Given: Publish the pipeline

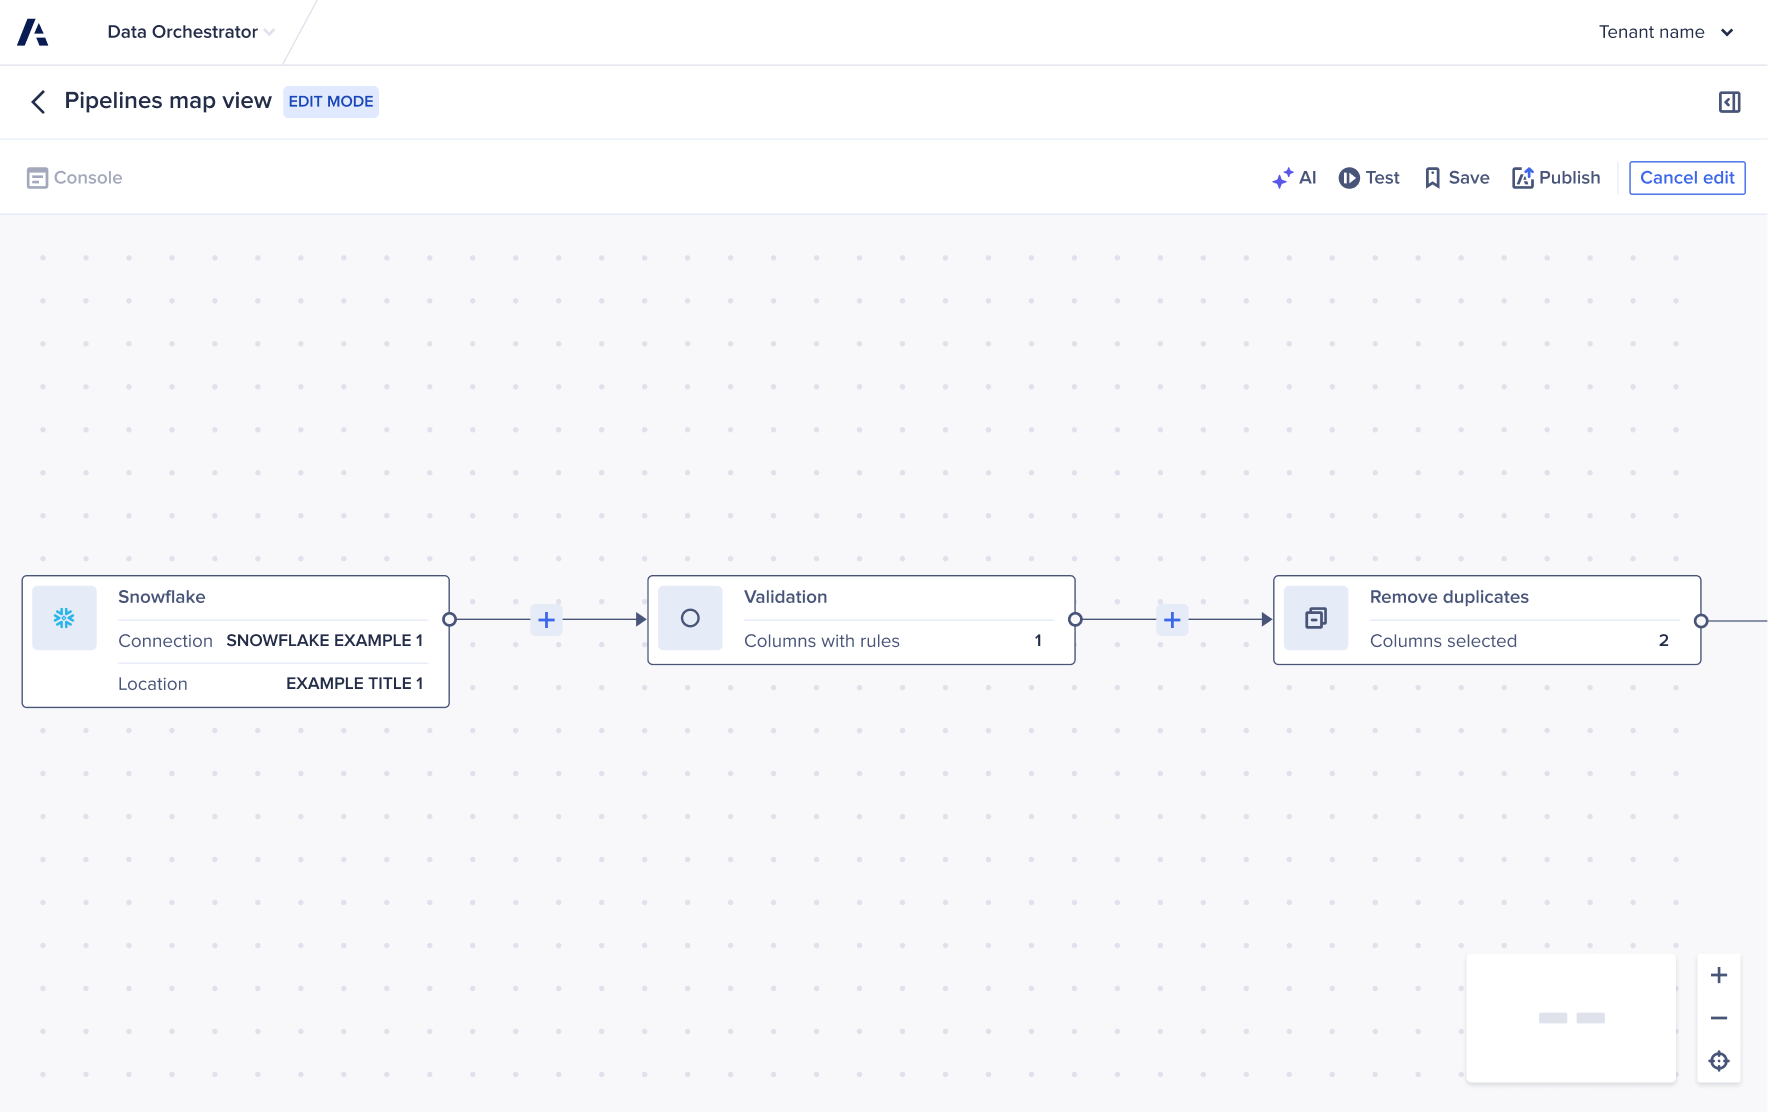Looking at the screenshot, I should (x=1556, y=178).
